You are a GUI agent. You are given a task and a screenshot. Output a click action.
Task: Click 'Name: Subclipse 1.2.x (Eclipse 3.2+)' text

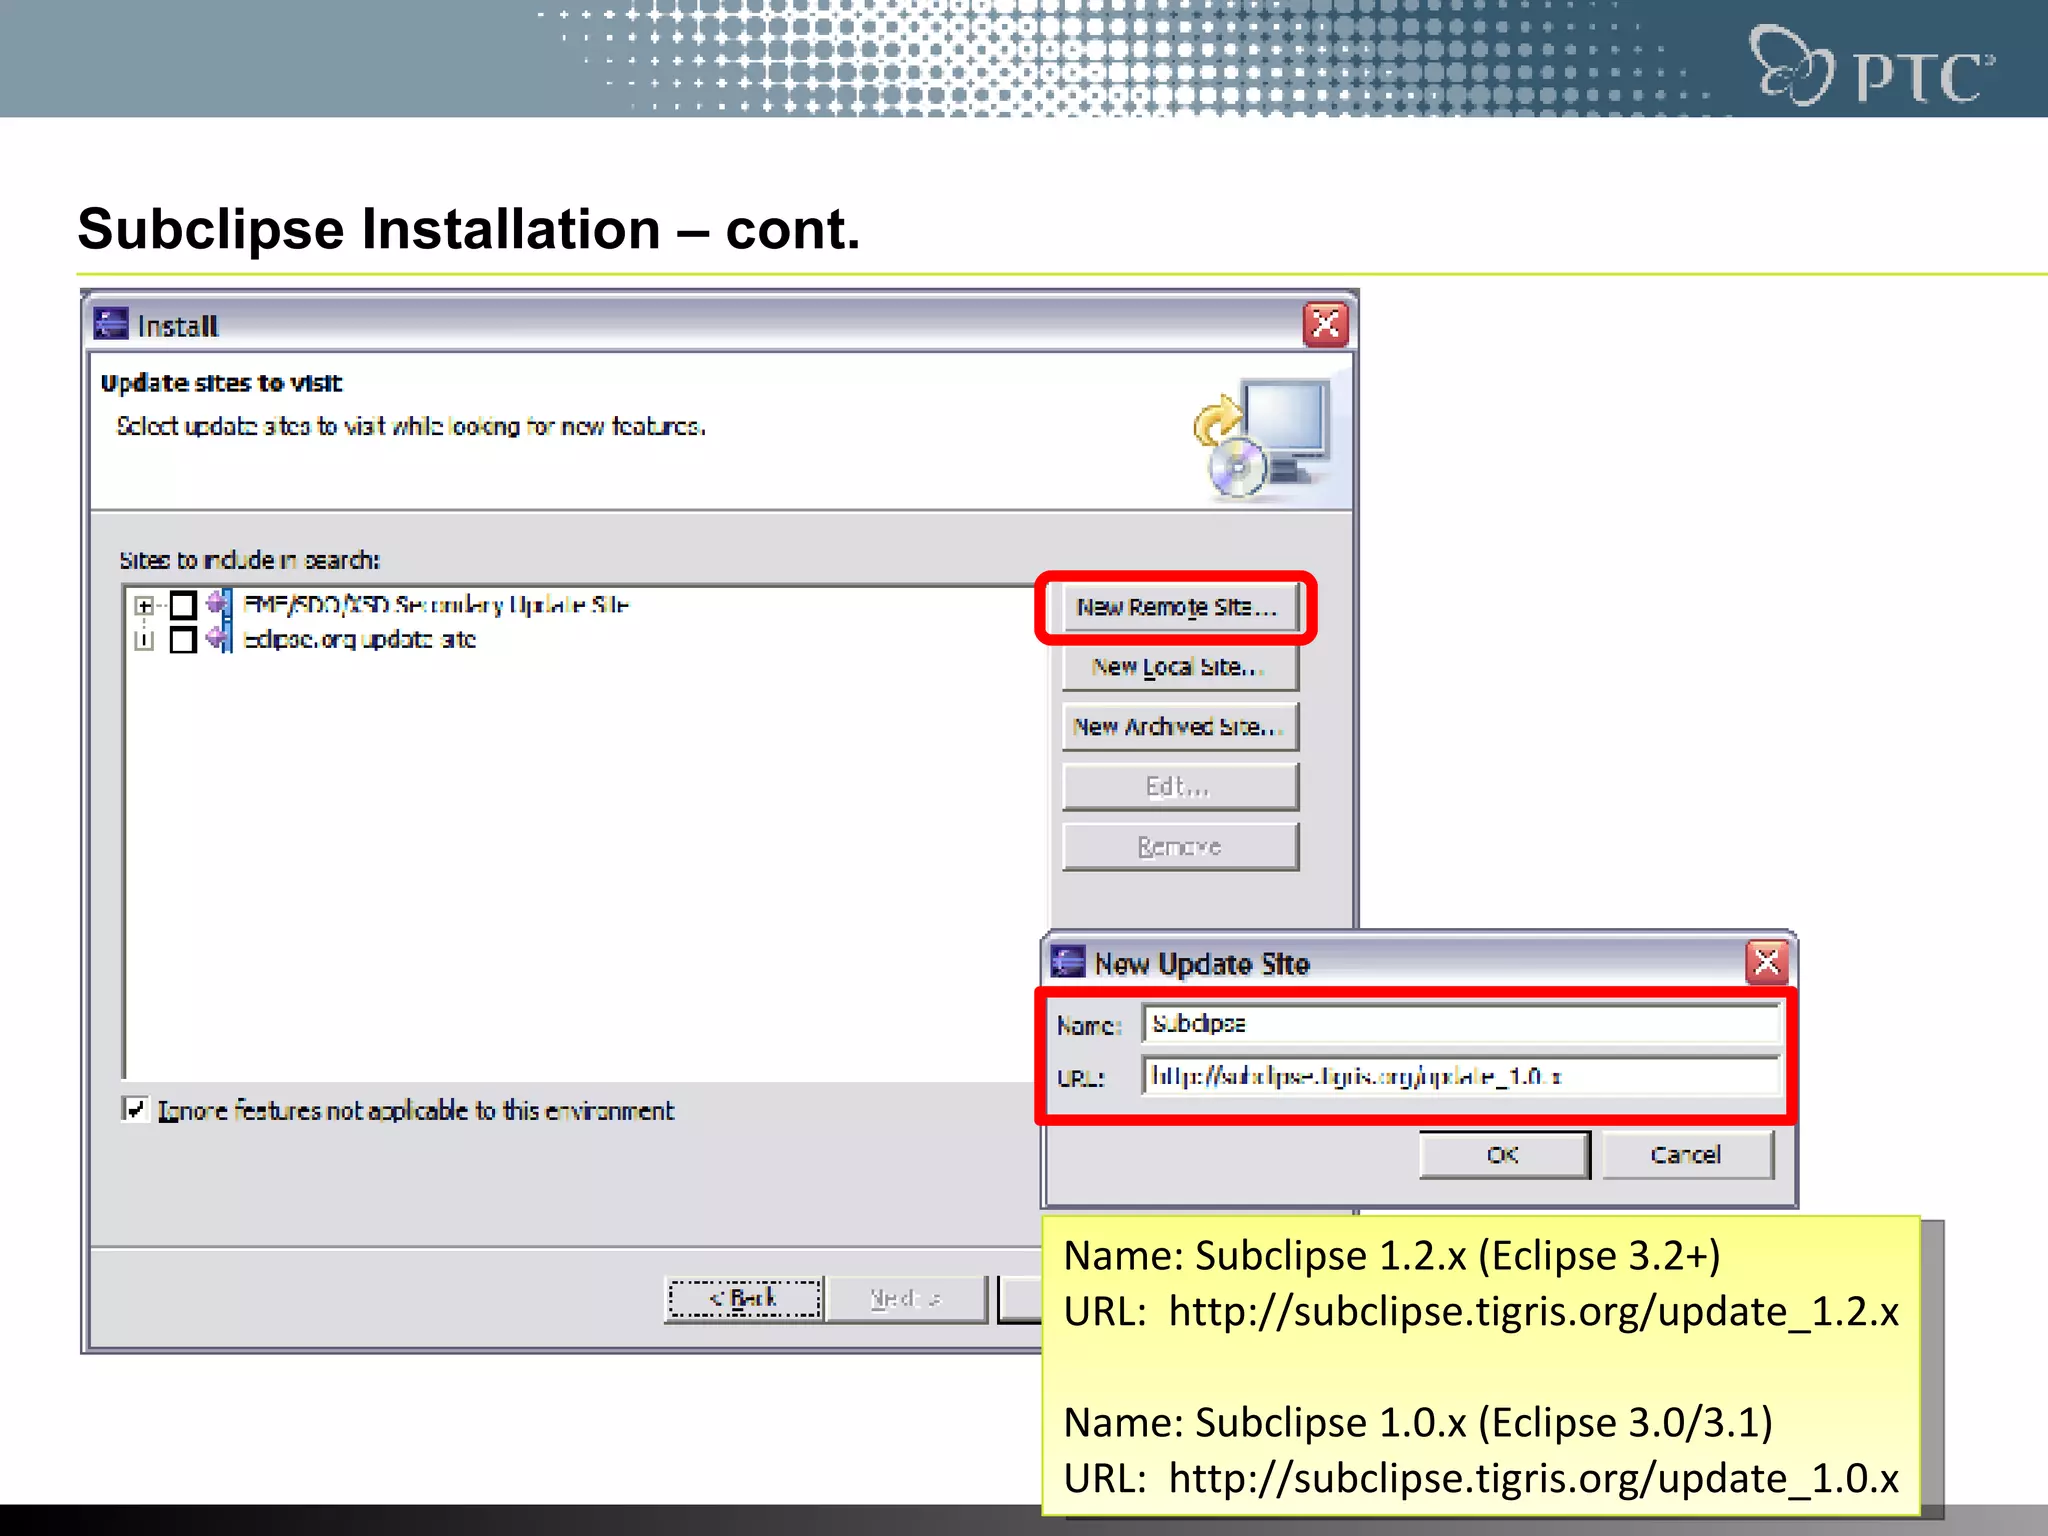(1392, 1256)
